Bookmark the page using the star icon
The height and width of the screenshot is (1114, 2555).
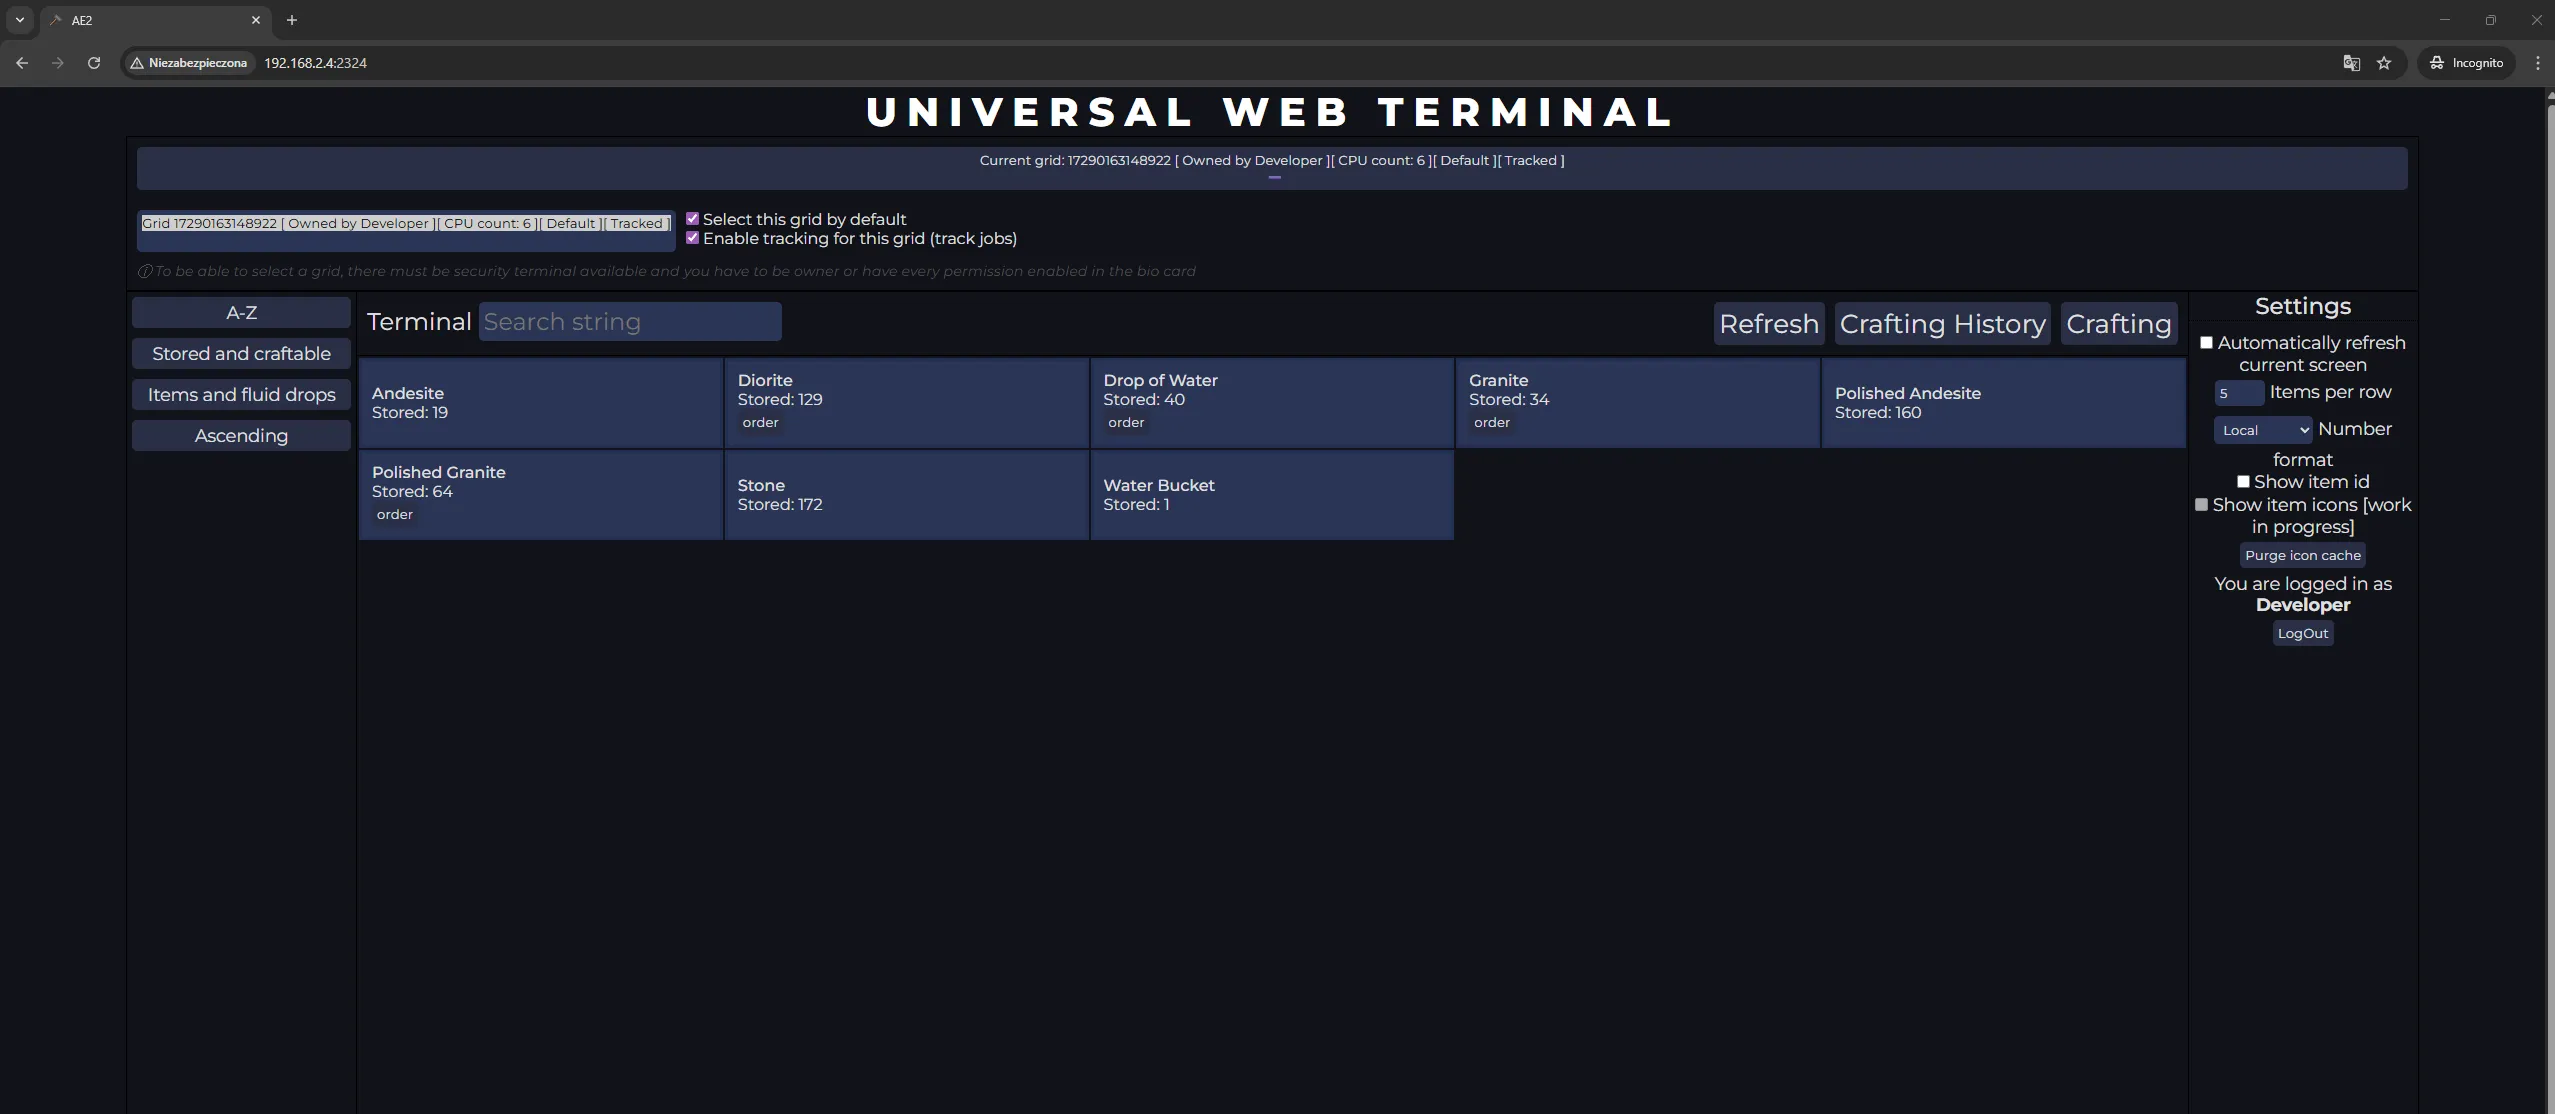tap(2385, 62)
